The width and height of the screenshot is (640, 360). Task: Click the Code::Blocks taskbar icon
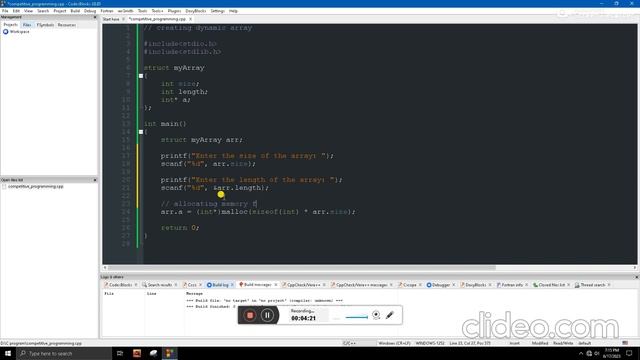(x=170, y=353)
